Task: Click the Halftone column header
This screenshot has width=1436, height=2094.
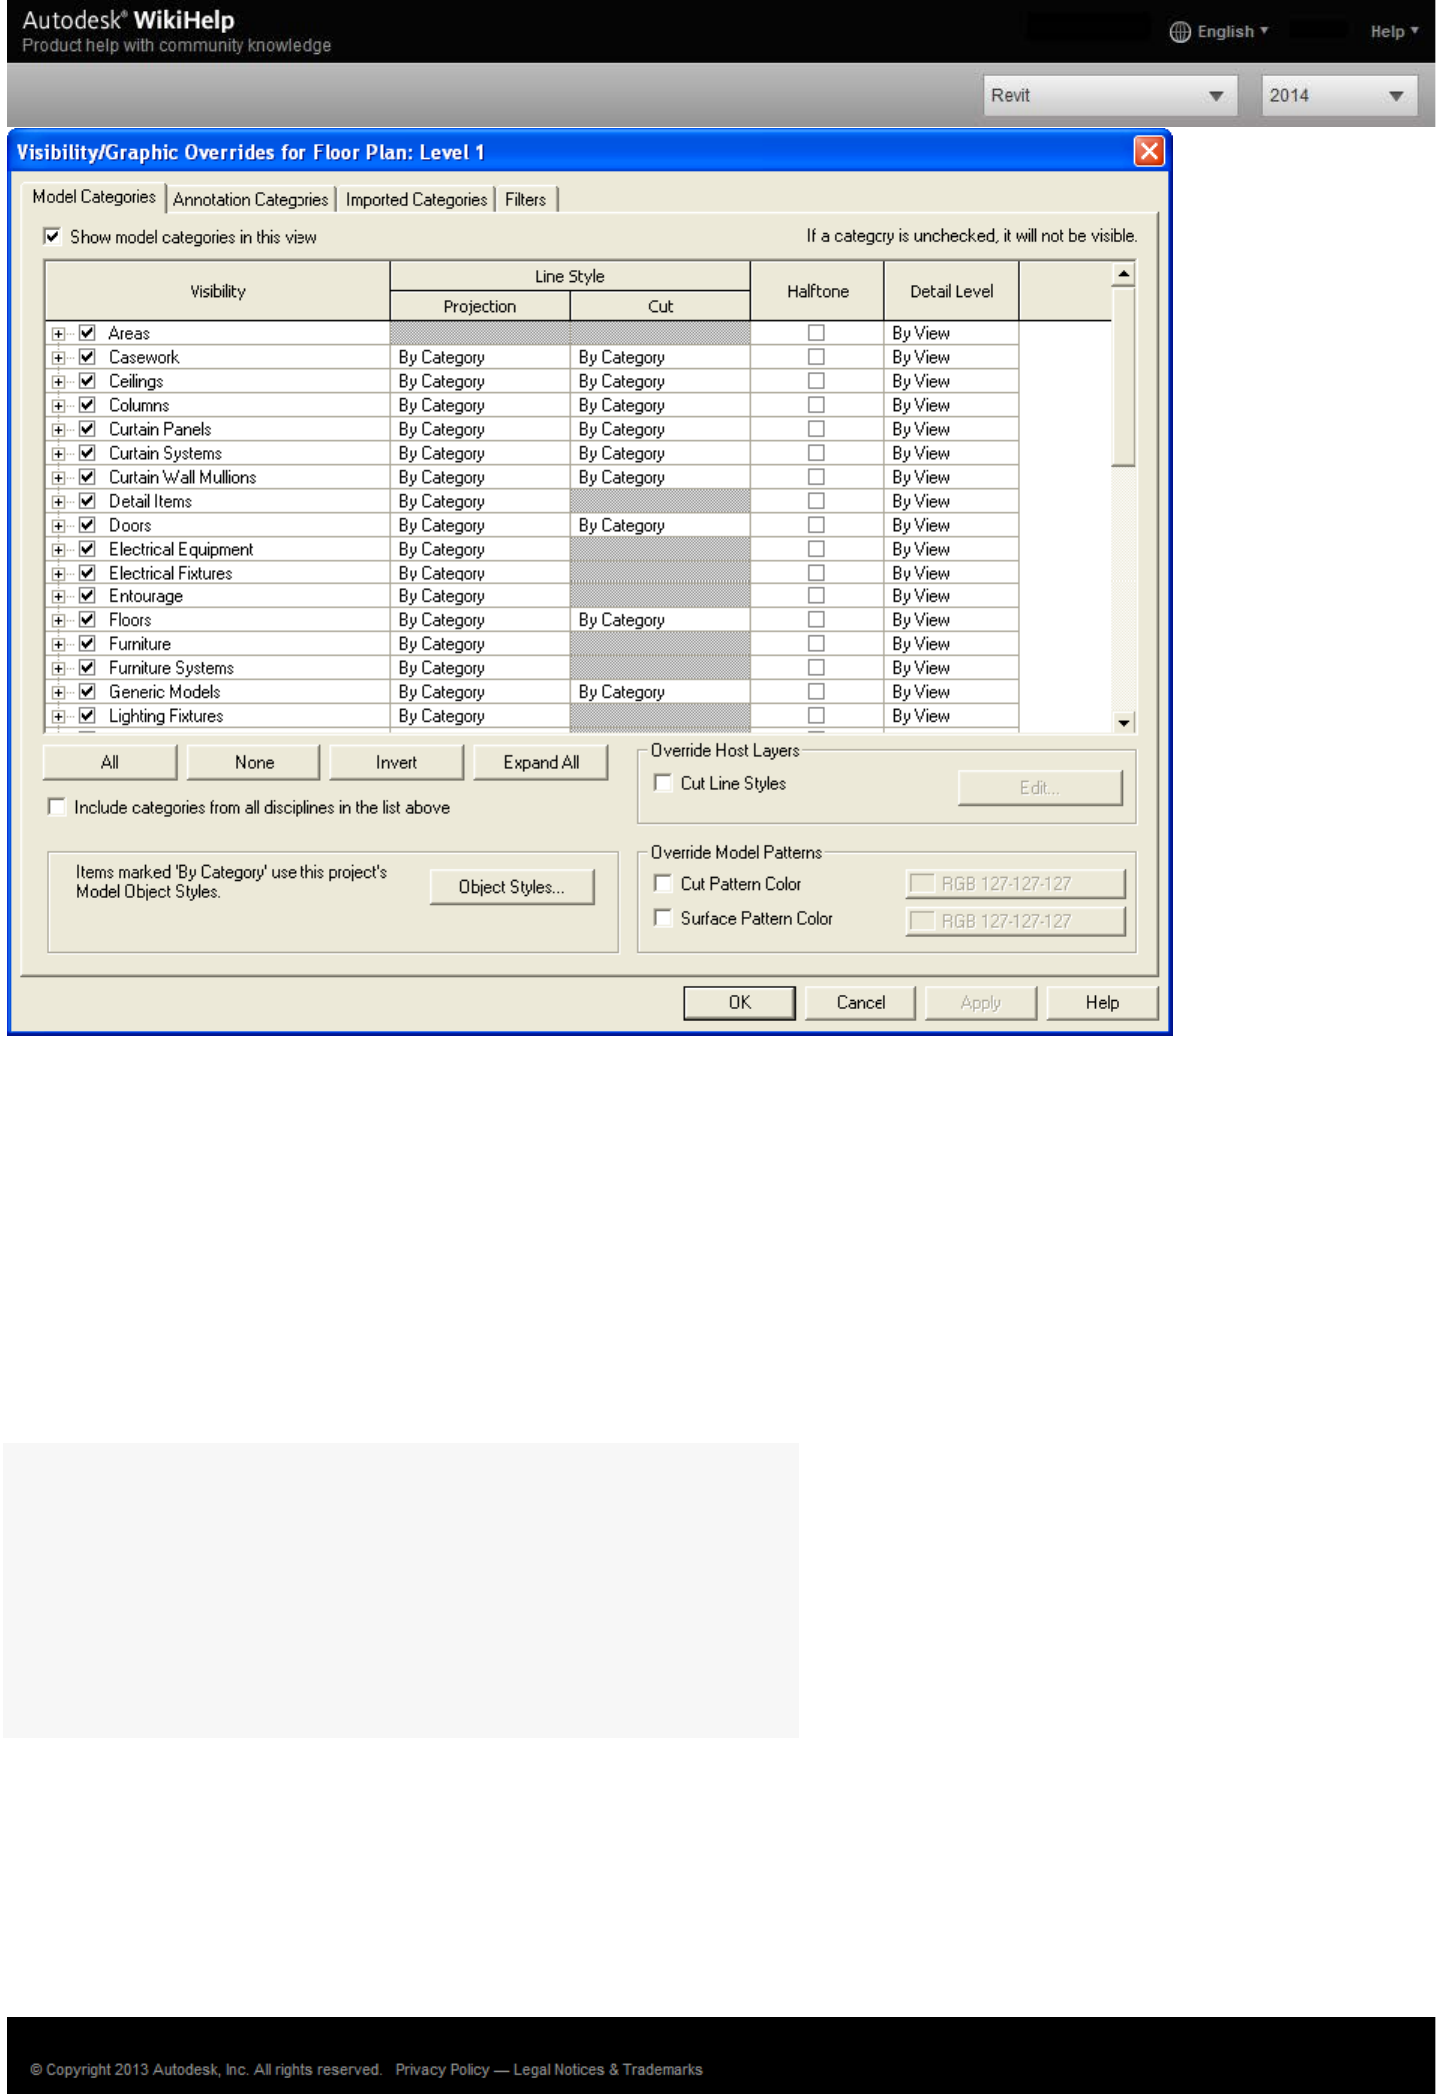Action: (817, 291)
